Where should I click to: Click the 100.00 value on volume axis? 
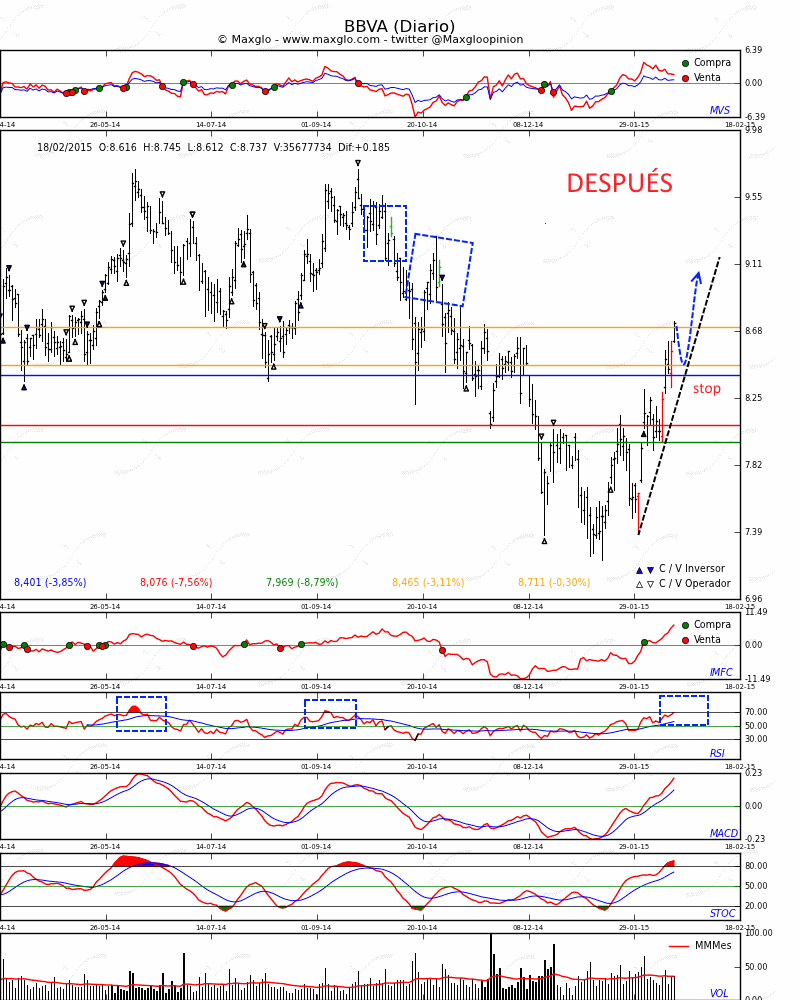tap(759, 933)
